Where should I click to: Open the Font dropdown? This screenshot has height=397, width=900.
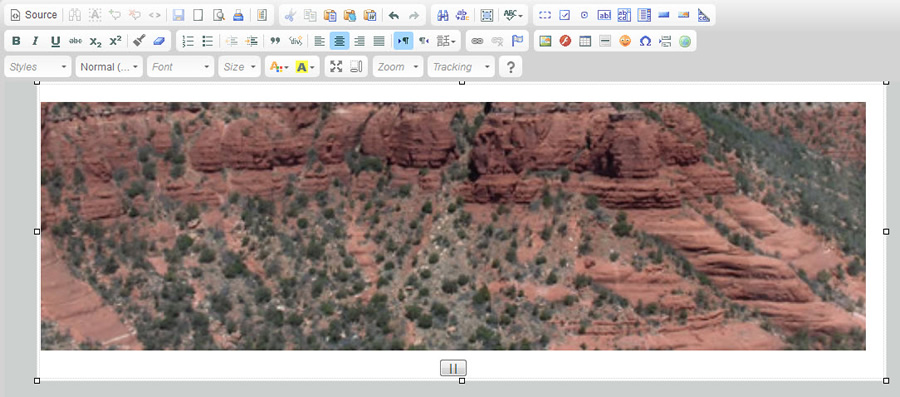(180, 67)
